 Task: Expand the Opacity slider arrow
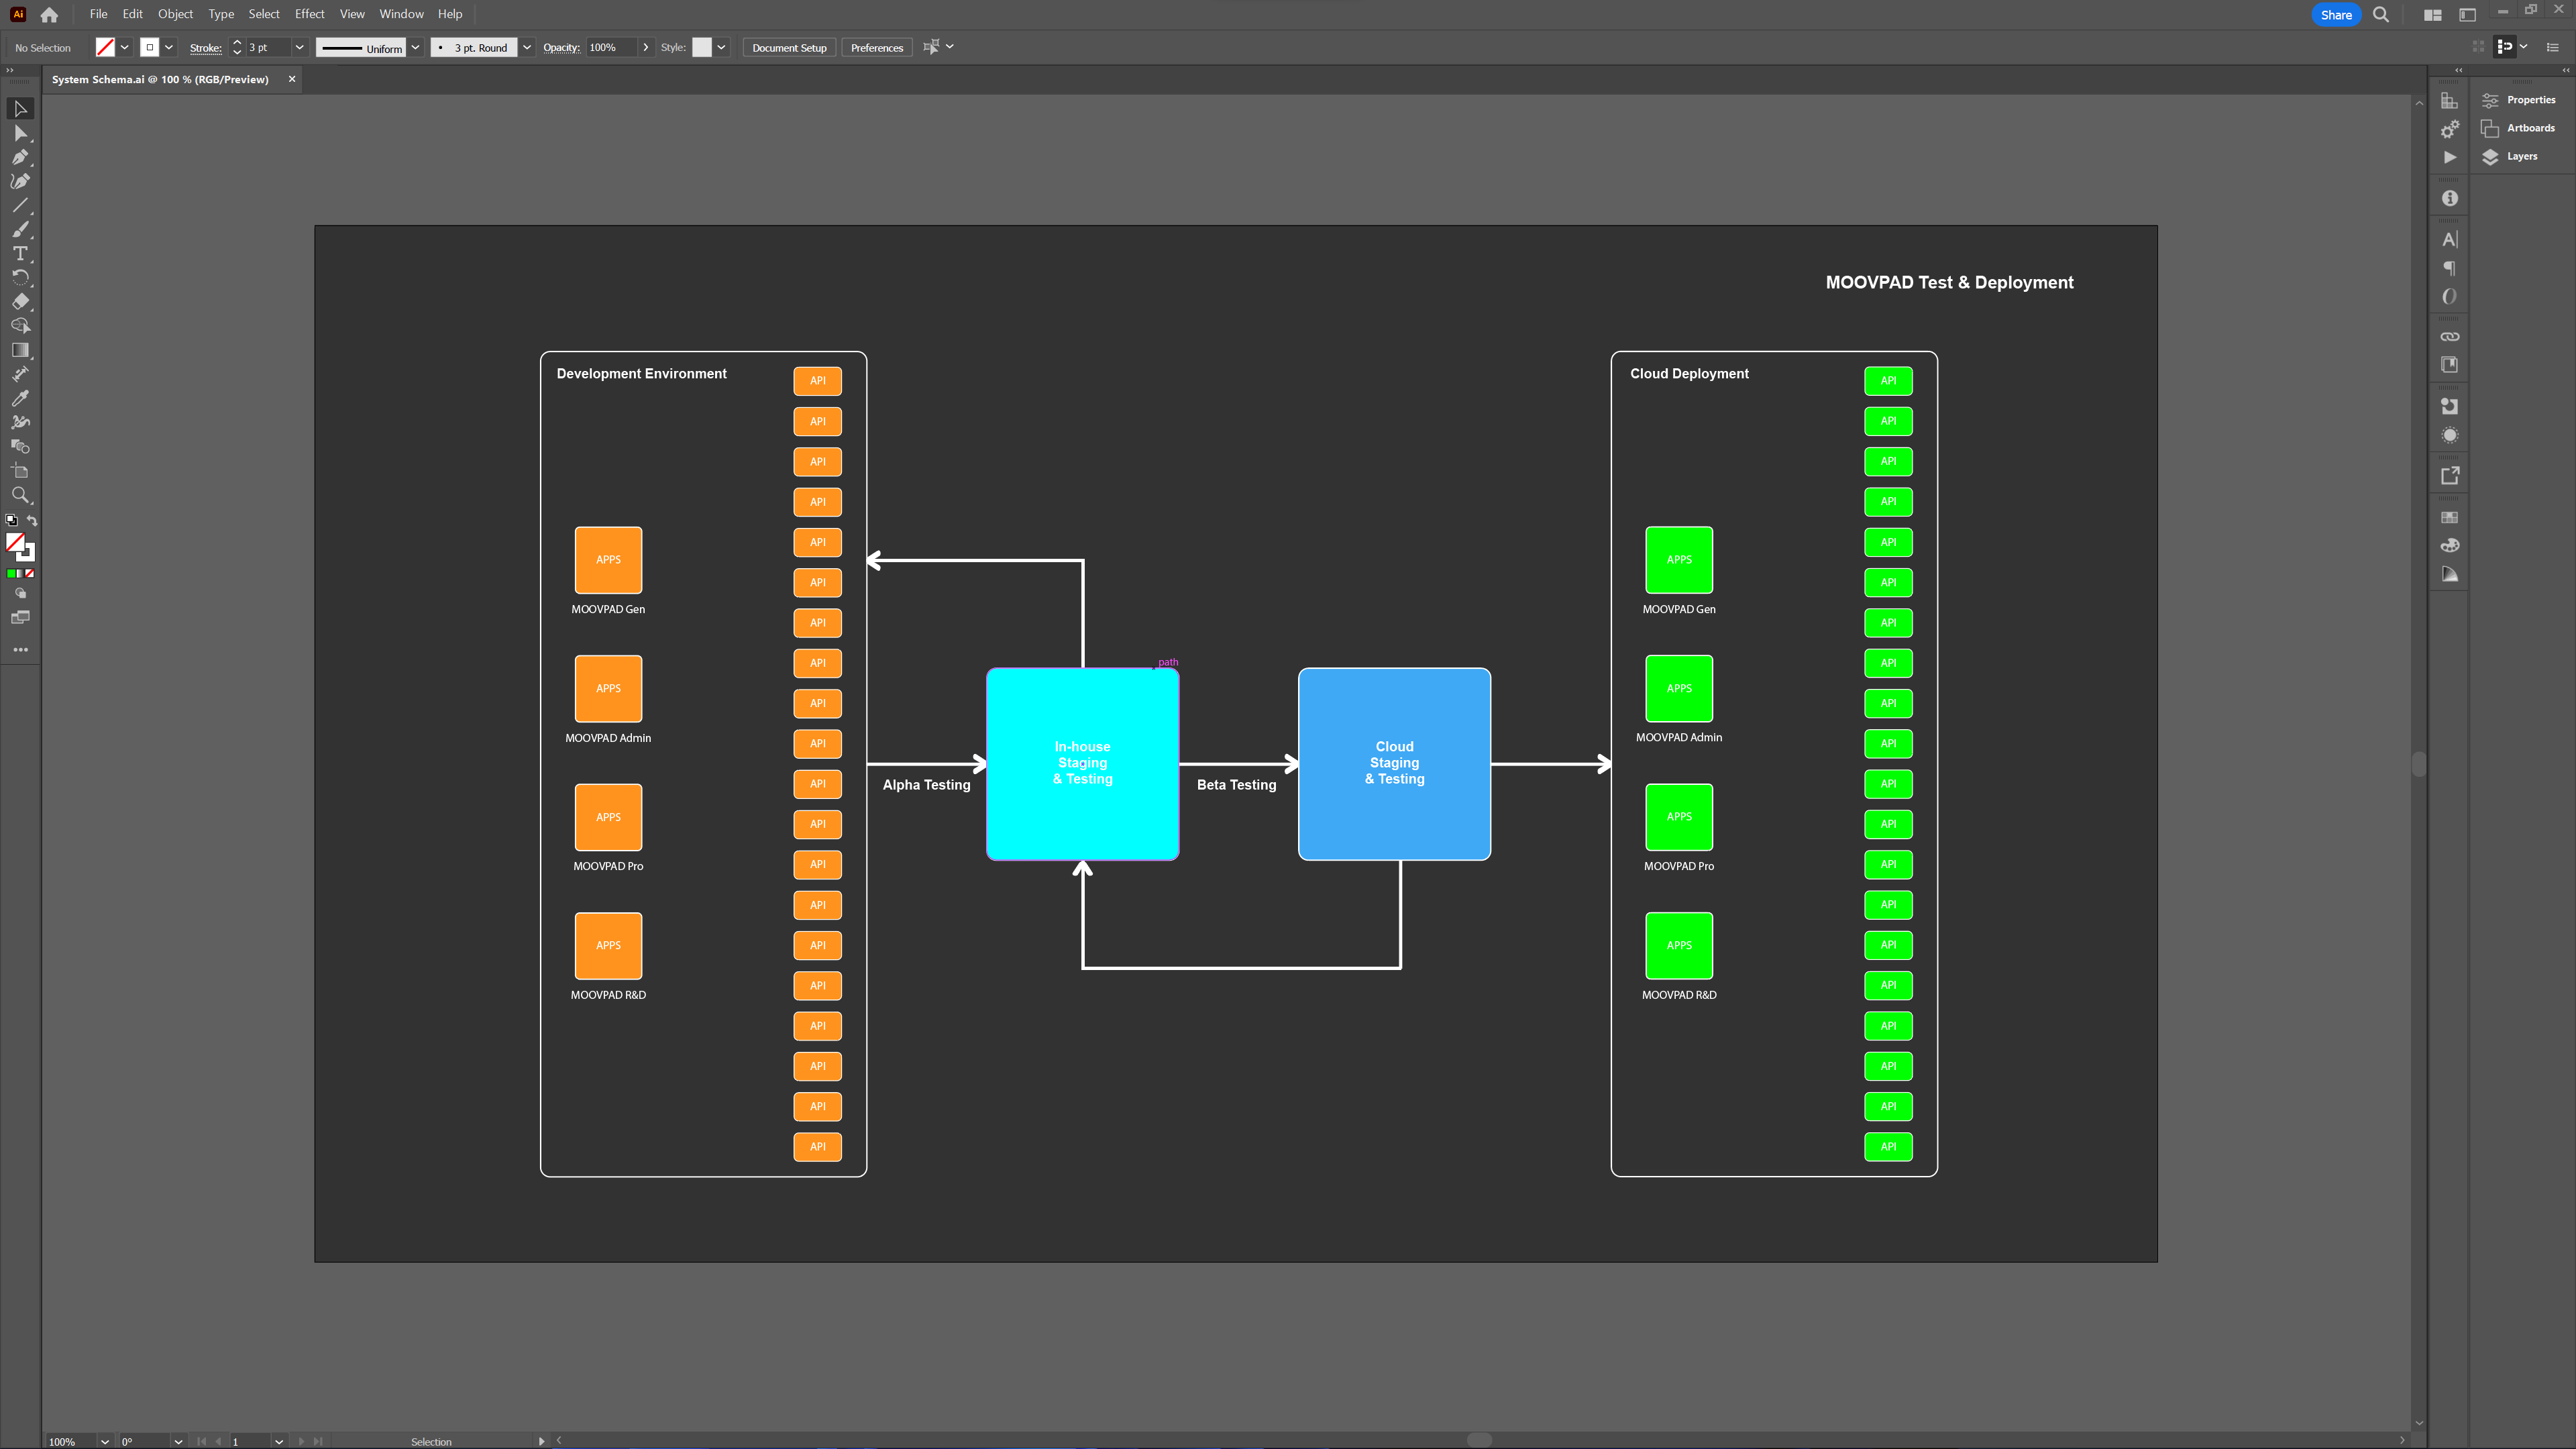click(x=646, y=47)
